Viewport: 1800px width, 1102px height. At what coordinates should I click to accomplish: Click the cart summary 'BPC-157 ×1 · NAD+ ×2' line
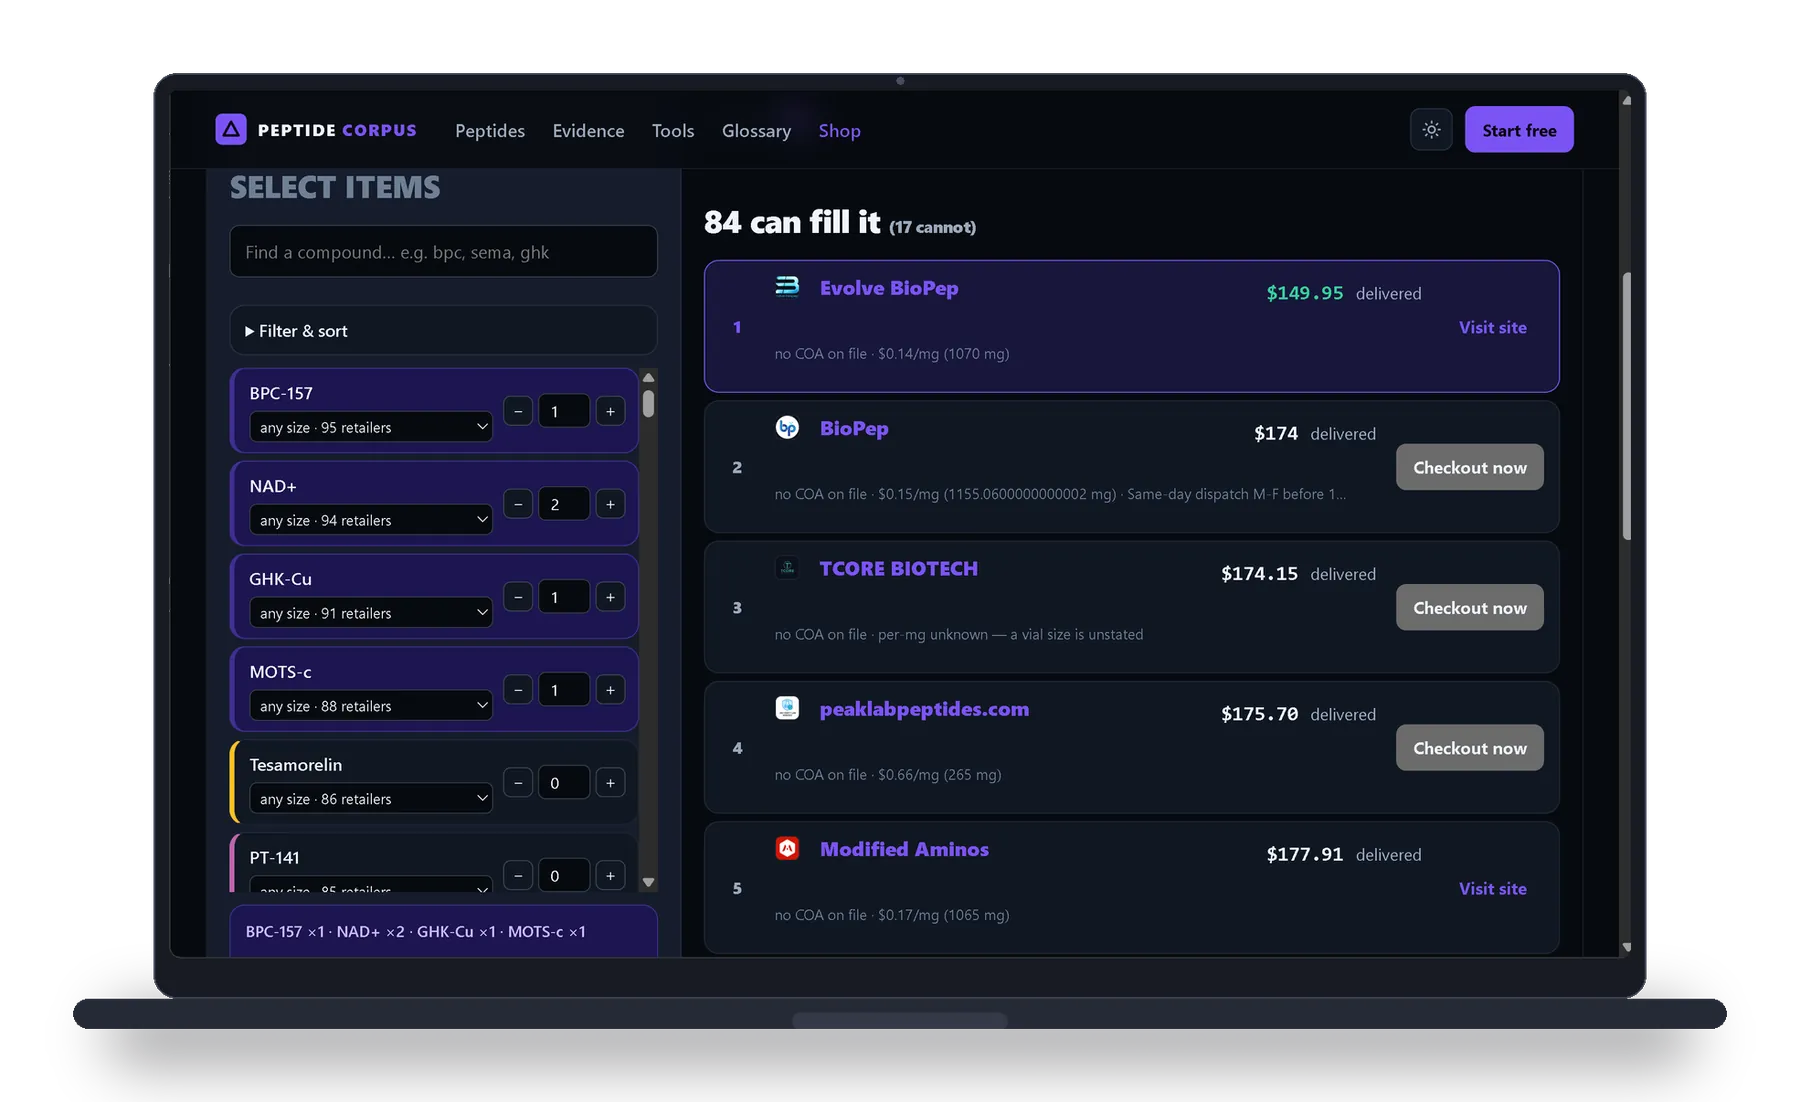click(x=416, y=931)
